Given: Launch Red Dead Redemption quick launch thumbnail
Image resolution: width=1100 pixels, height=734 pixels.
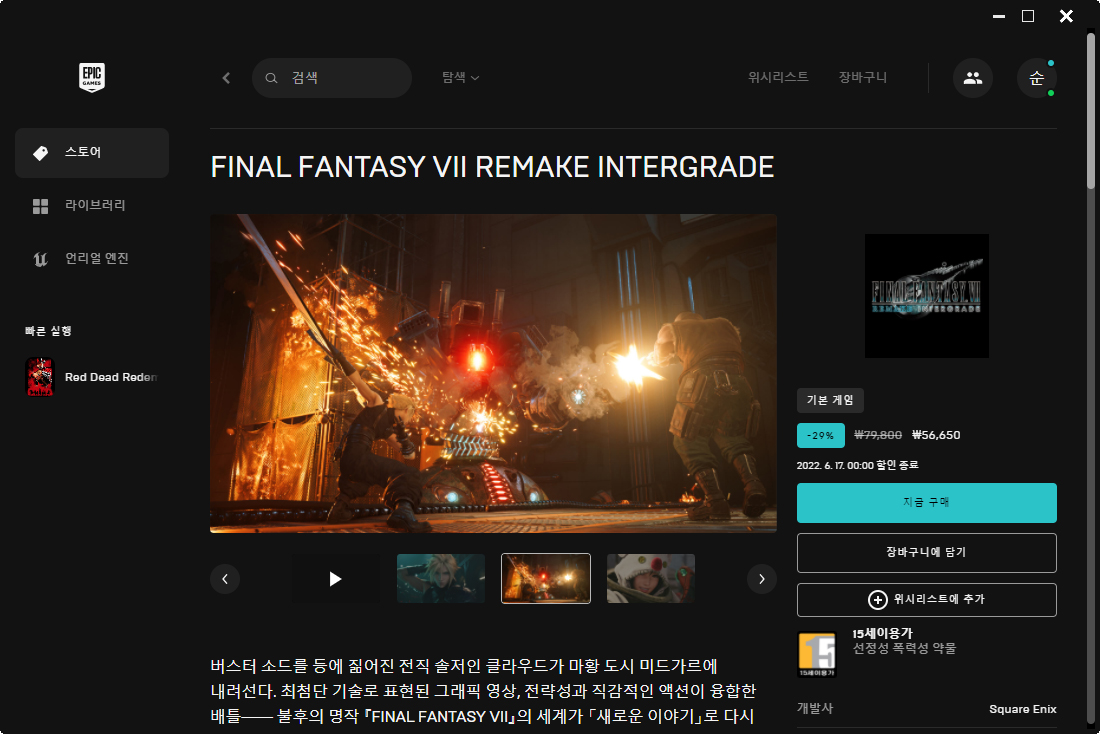Looking at the screenshot, I should point(40,377).
